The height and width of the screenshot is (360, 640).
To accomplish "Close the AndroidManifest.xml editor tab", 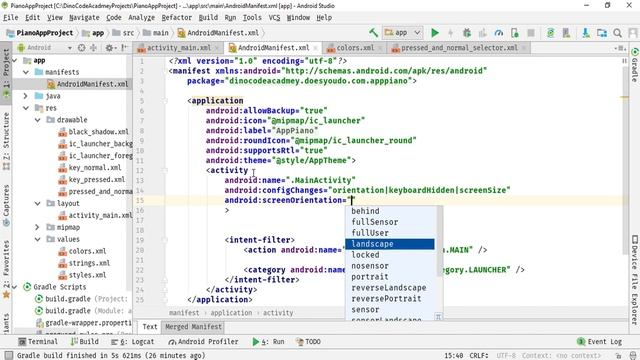I will 315,48.
